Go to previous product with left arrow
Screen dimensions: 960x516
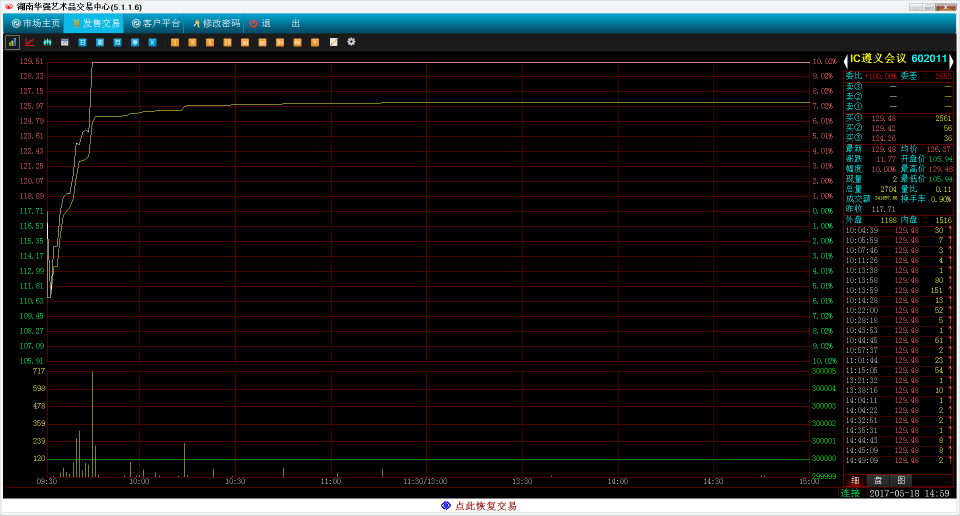coord(846,60)
